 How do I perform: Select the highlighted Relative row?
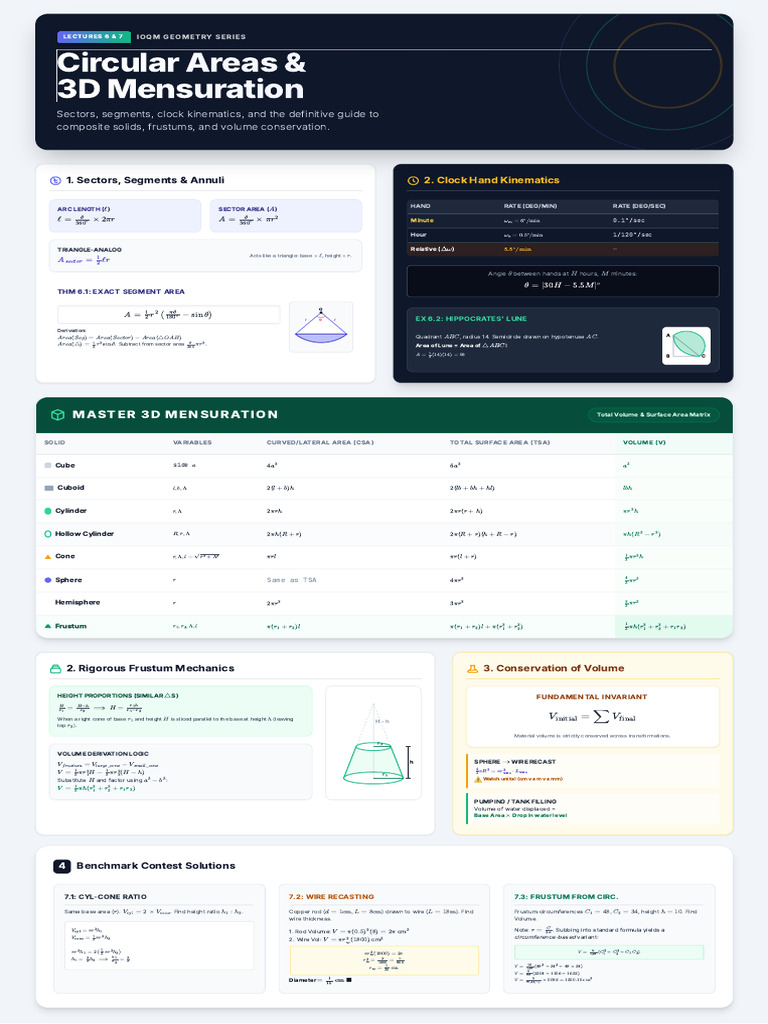[562, 249]
